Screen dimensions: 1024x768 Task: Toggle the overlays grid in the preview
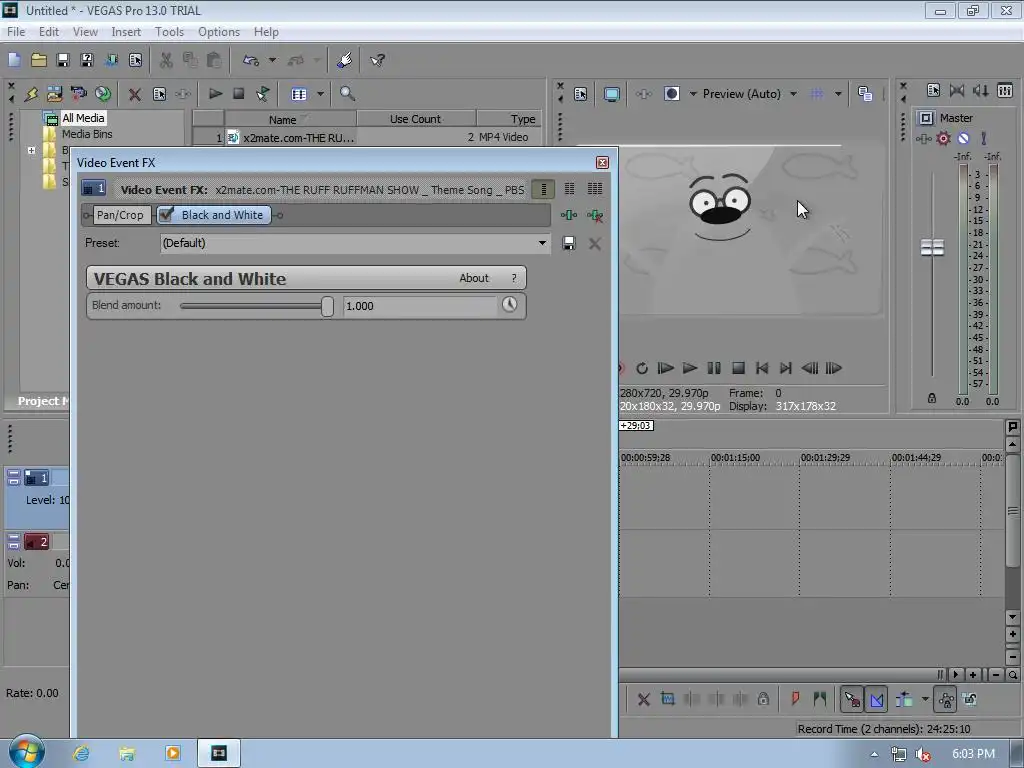(817, 94)
